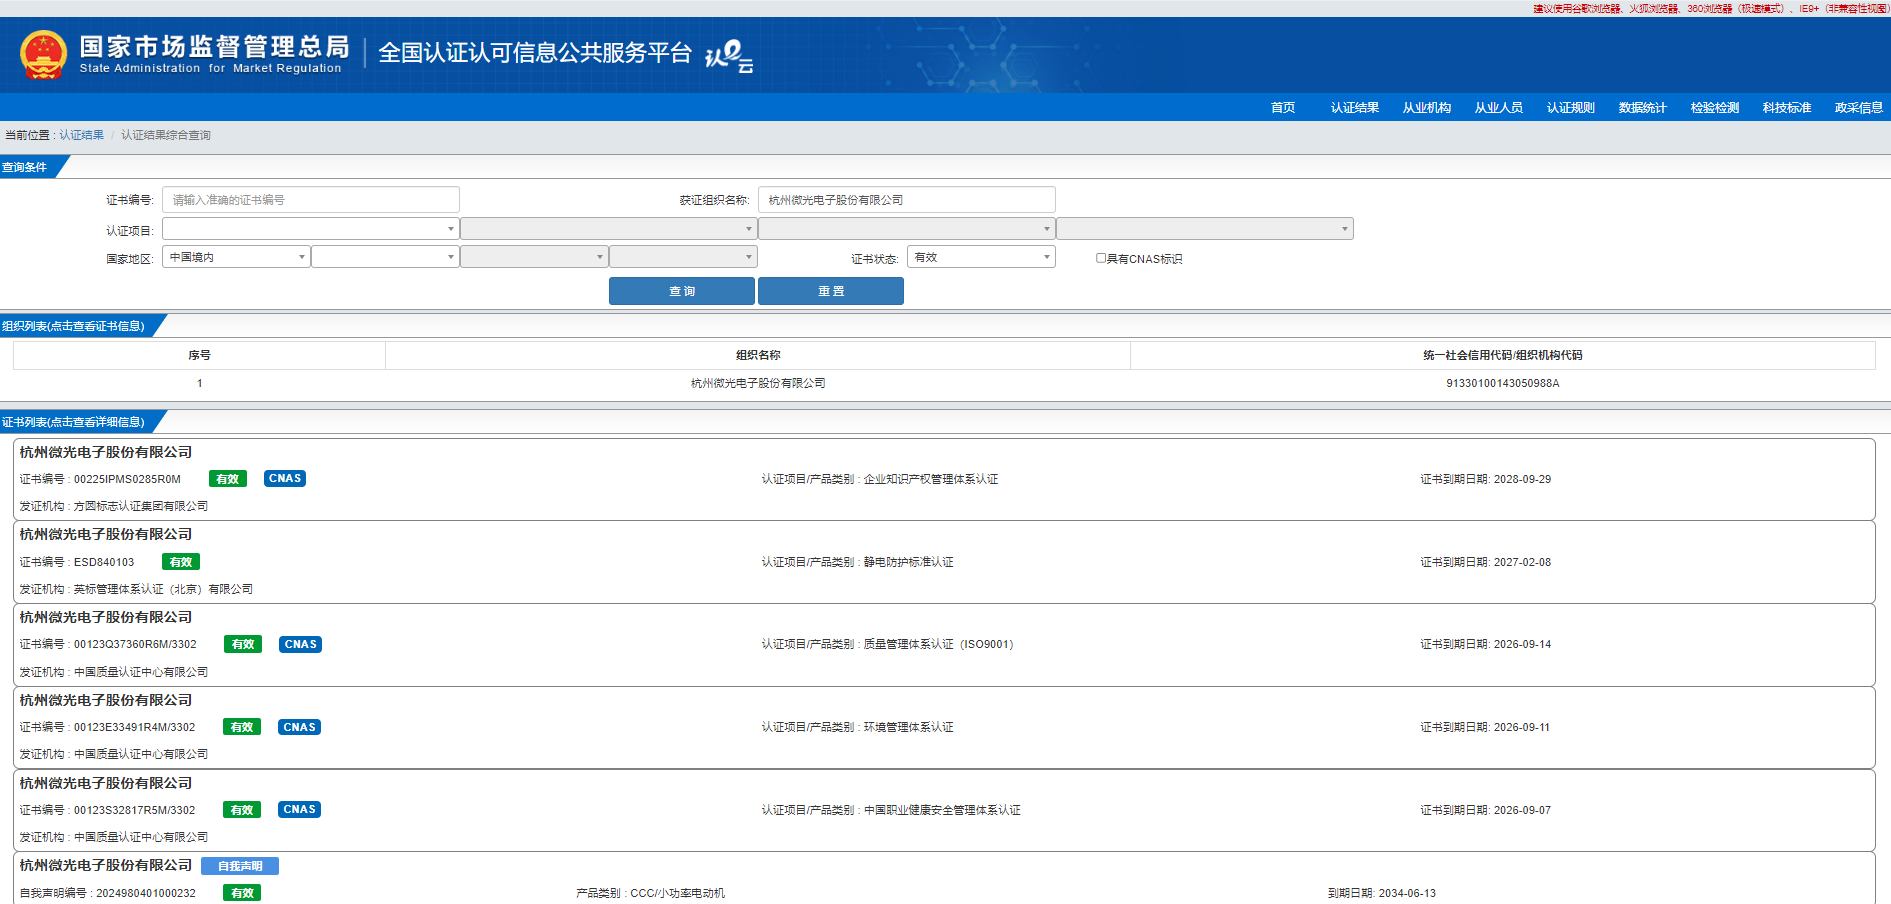Click CNAS badge on ISO9001 certificate row
Screen dimensions: 1891x904
(x=300, y=645)
